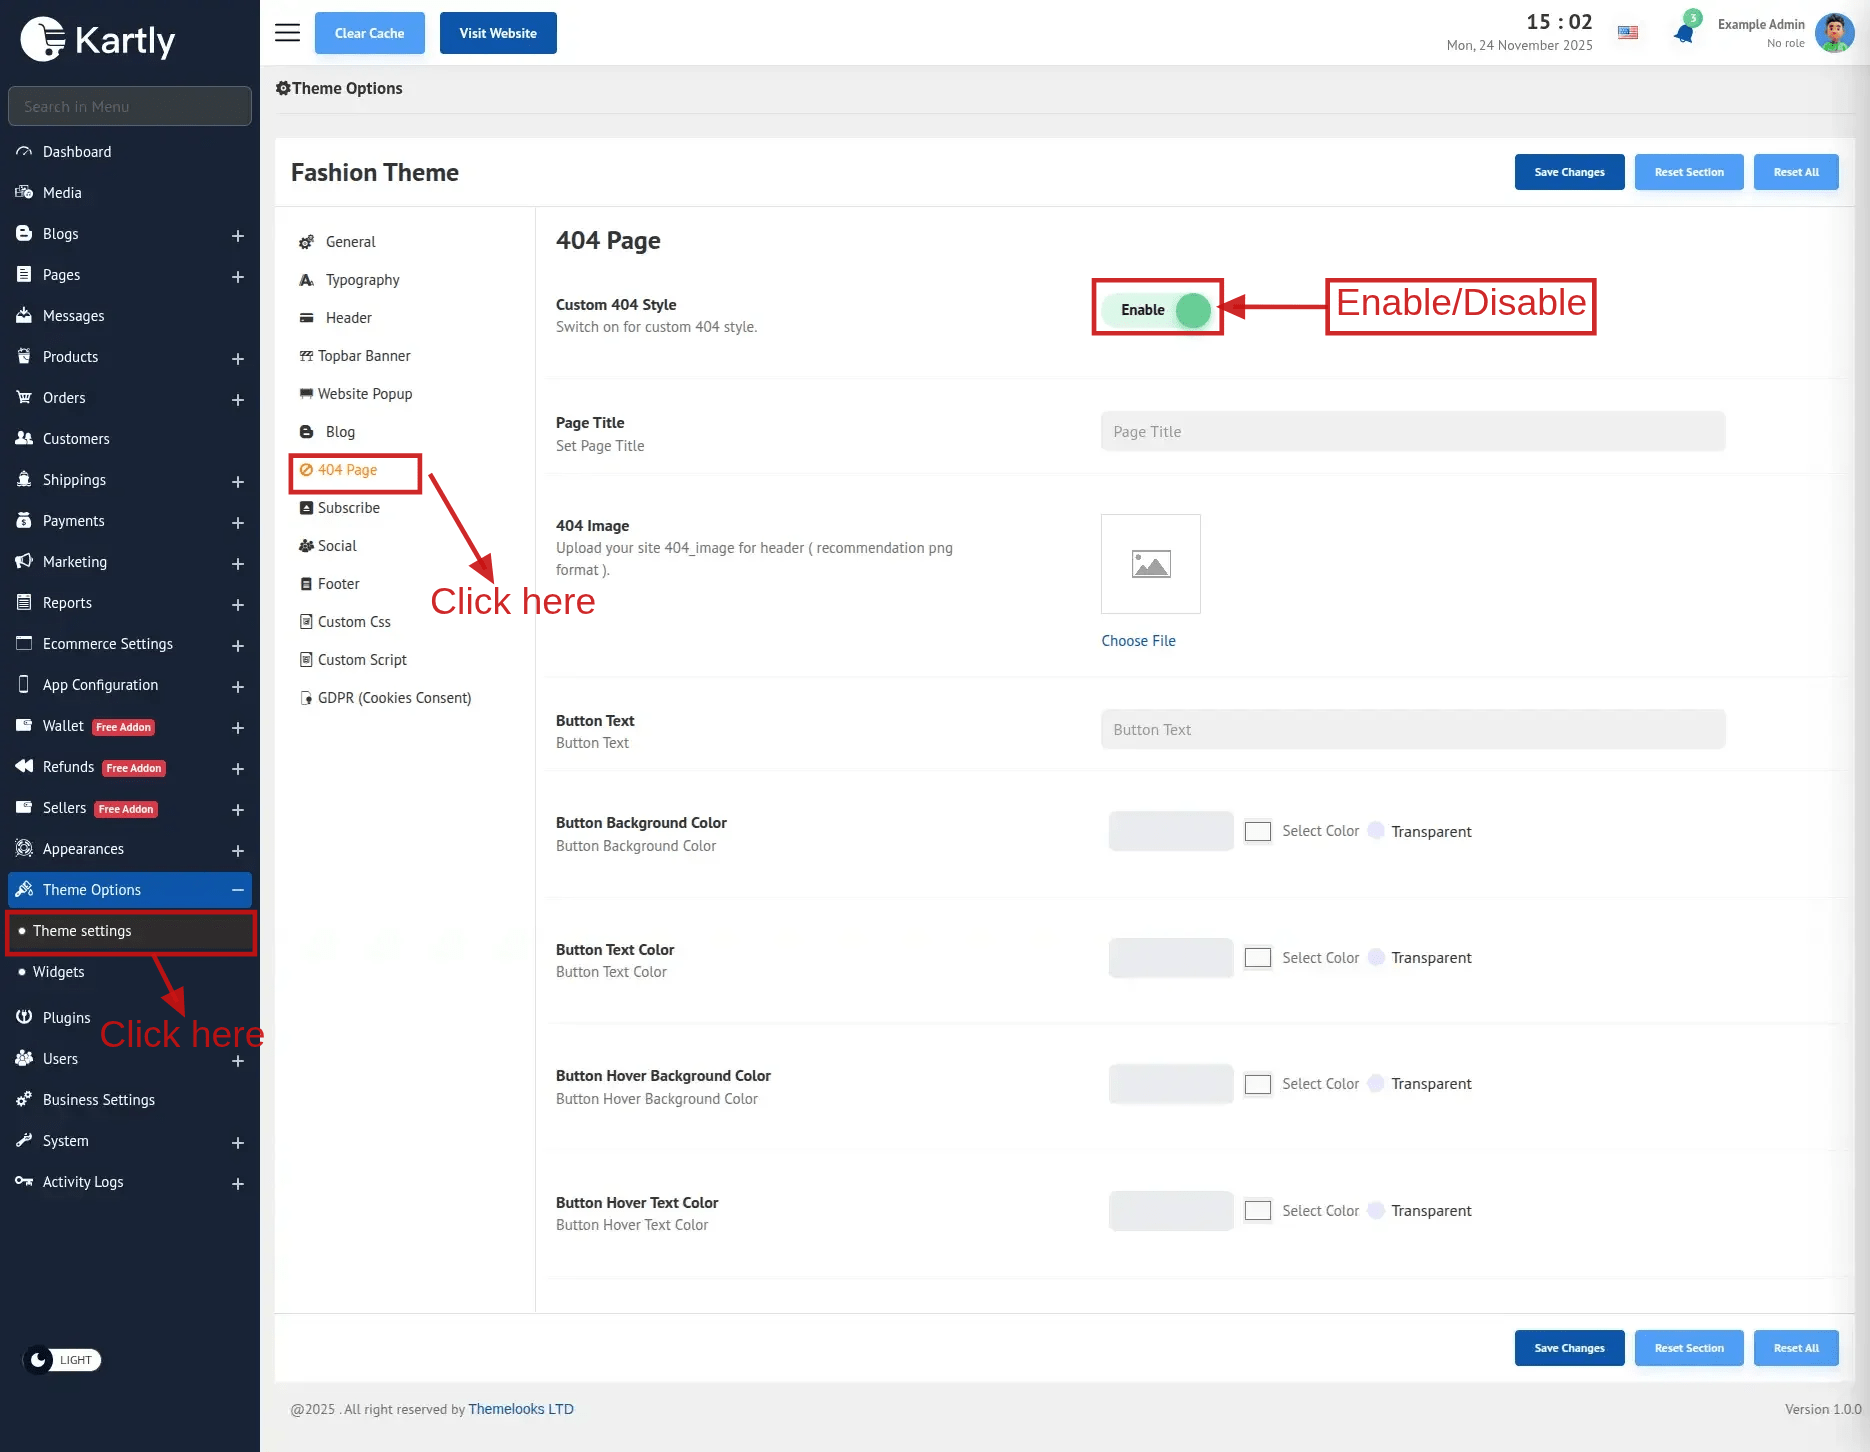
Task: Click the hamburger menu icon
Action: [x=287, y=33]
